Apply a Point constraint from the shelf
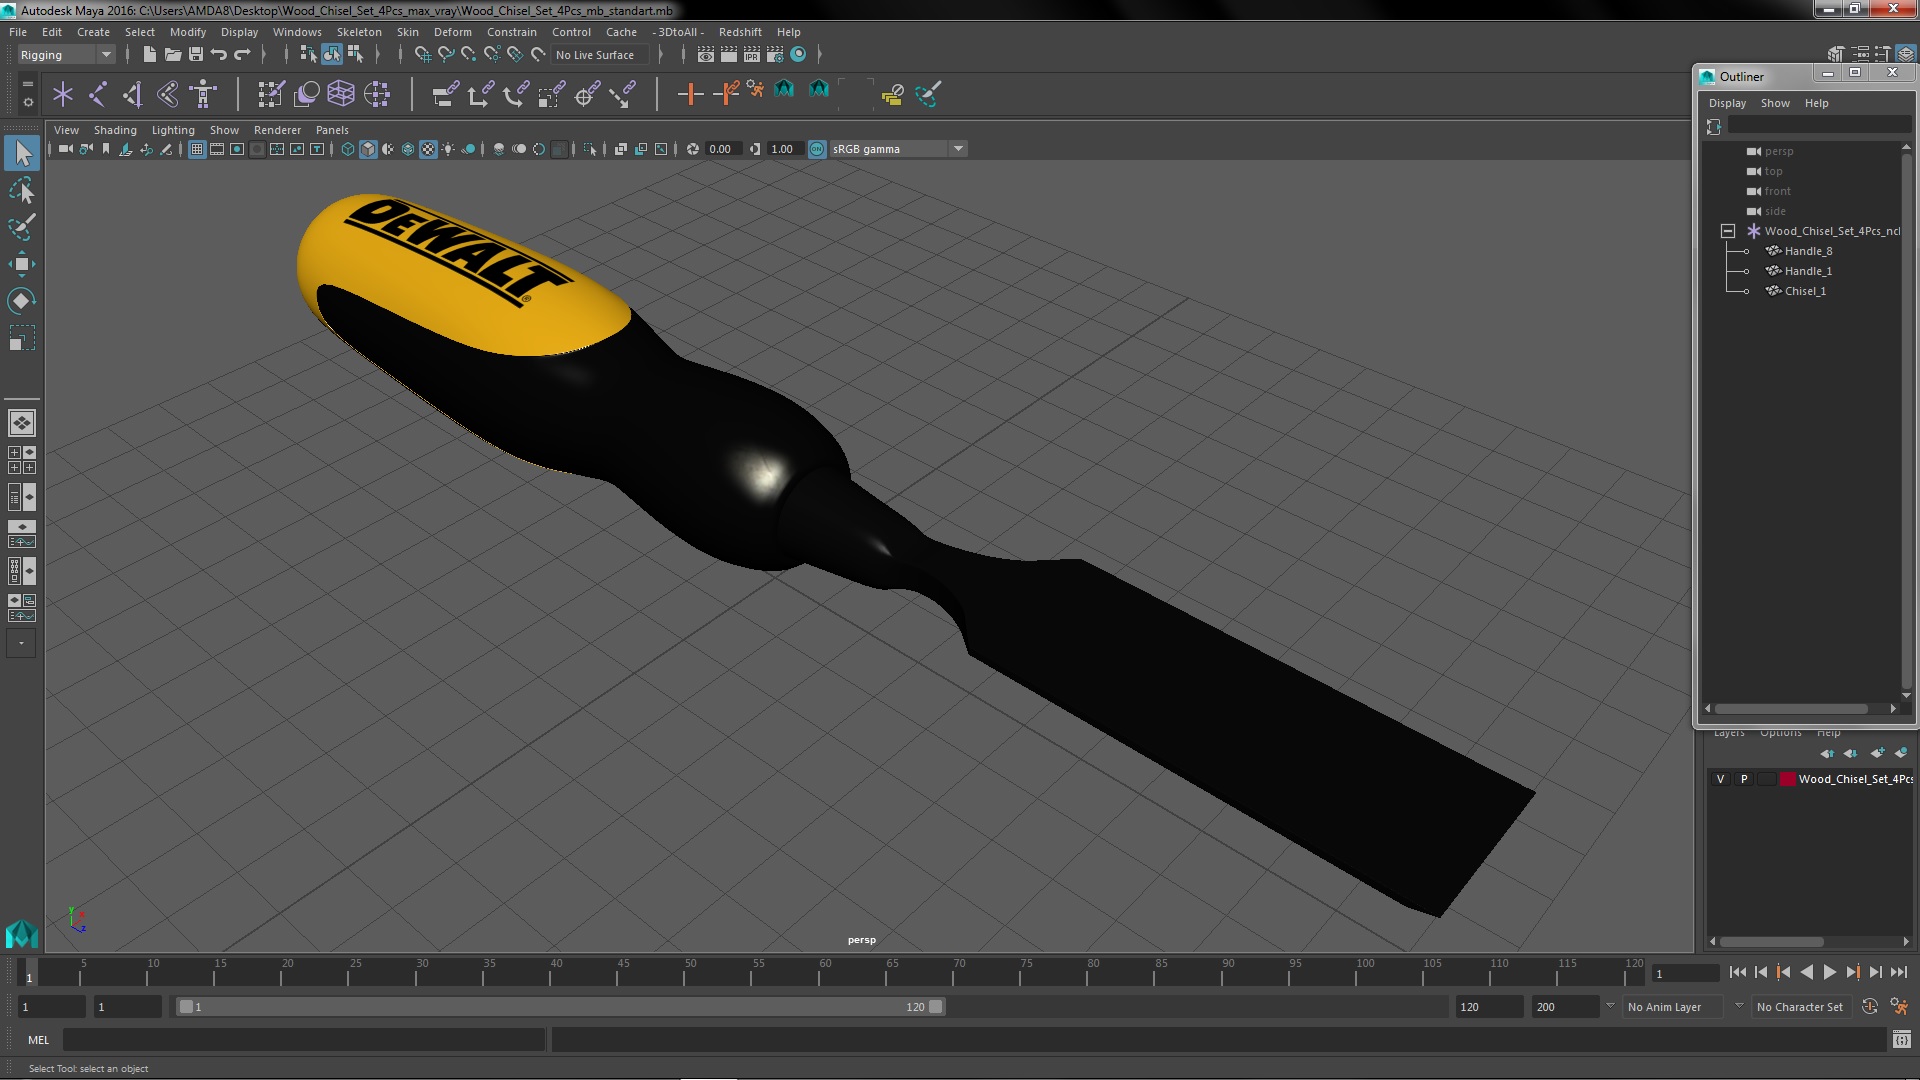Screen dimensions: 1920x1080 (481, 94)
